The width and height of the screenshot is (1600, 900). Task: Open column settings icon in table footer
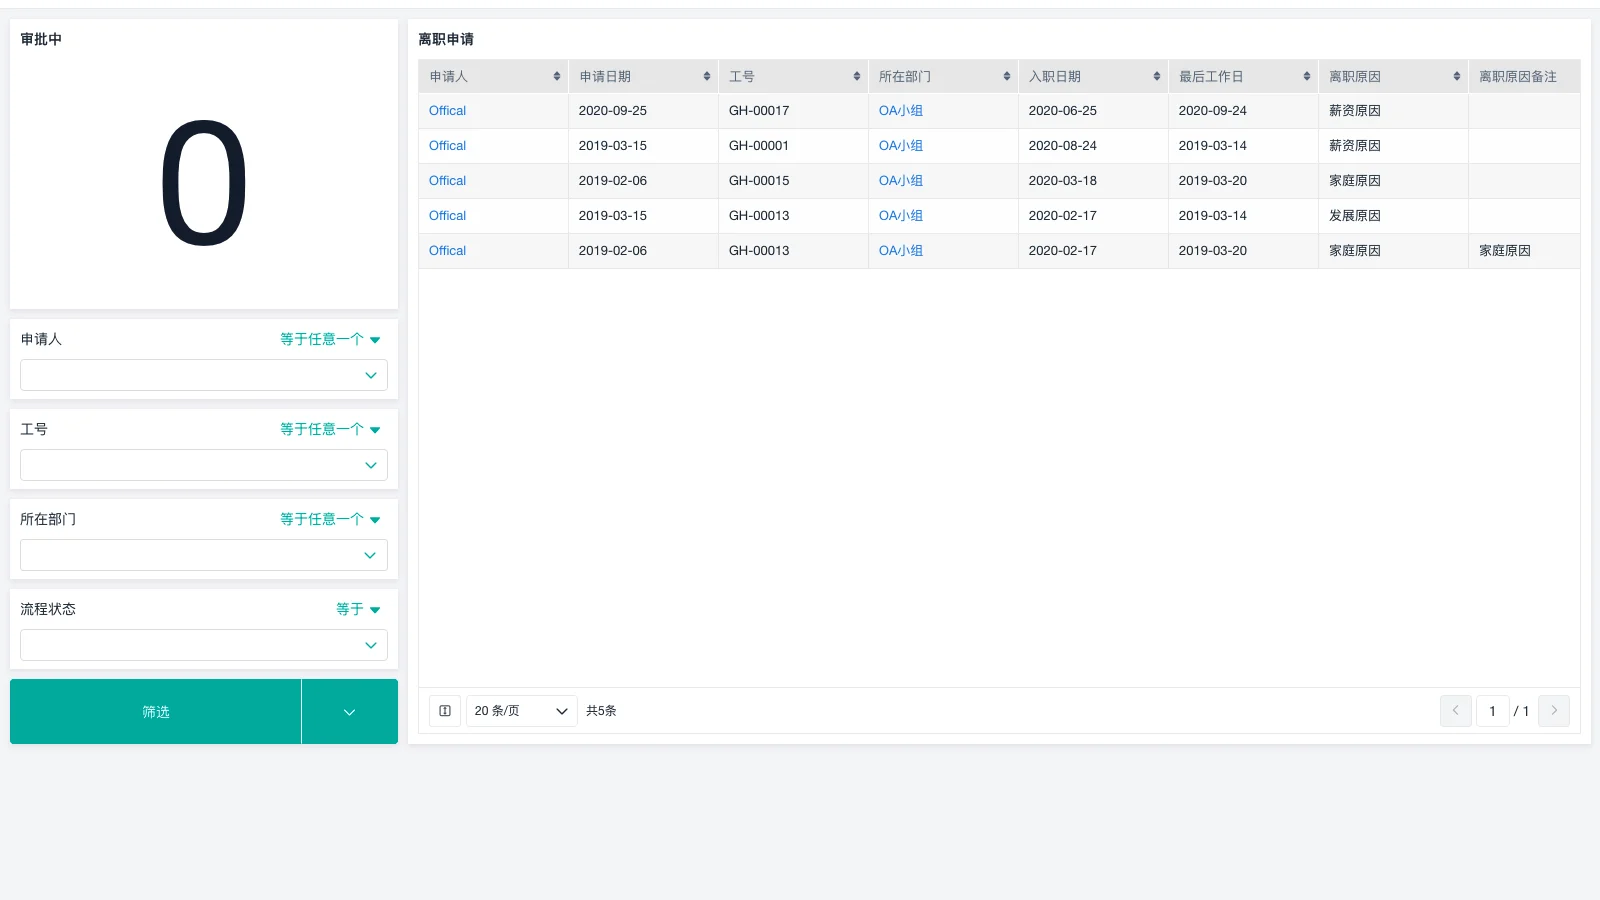(x=445, y=711)
